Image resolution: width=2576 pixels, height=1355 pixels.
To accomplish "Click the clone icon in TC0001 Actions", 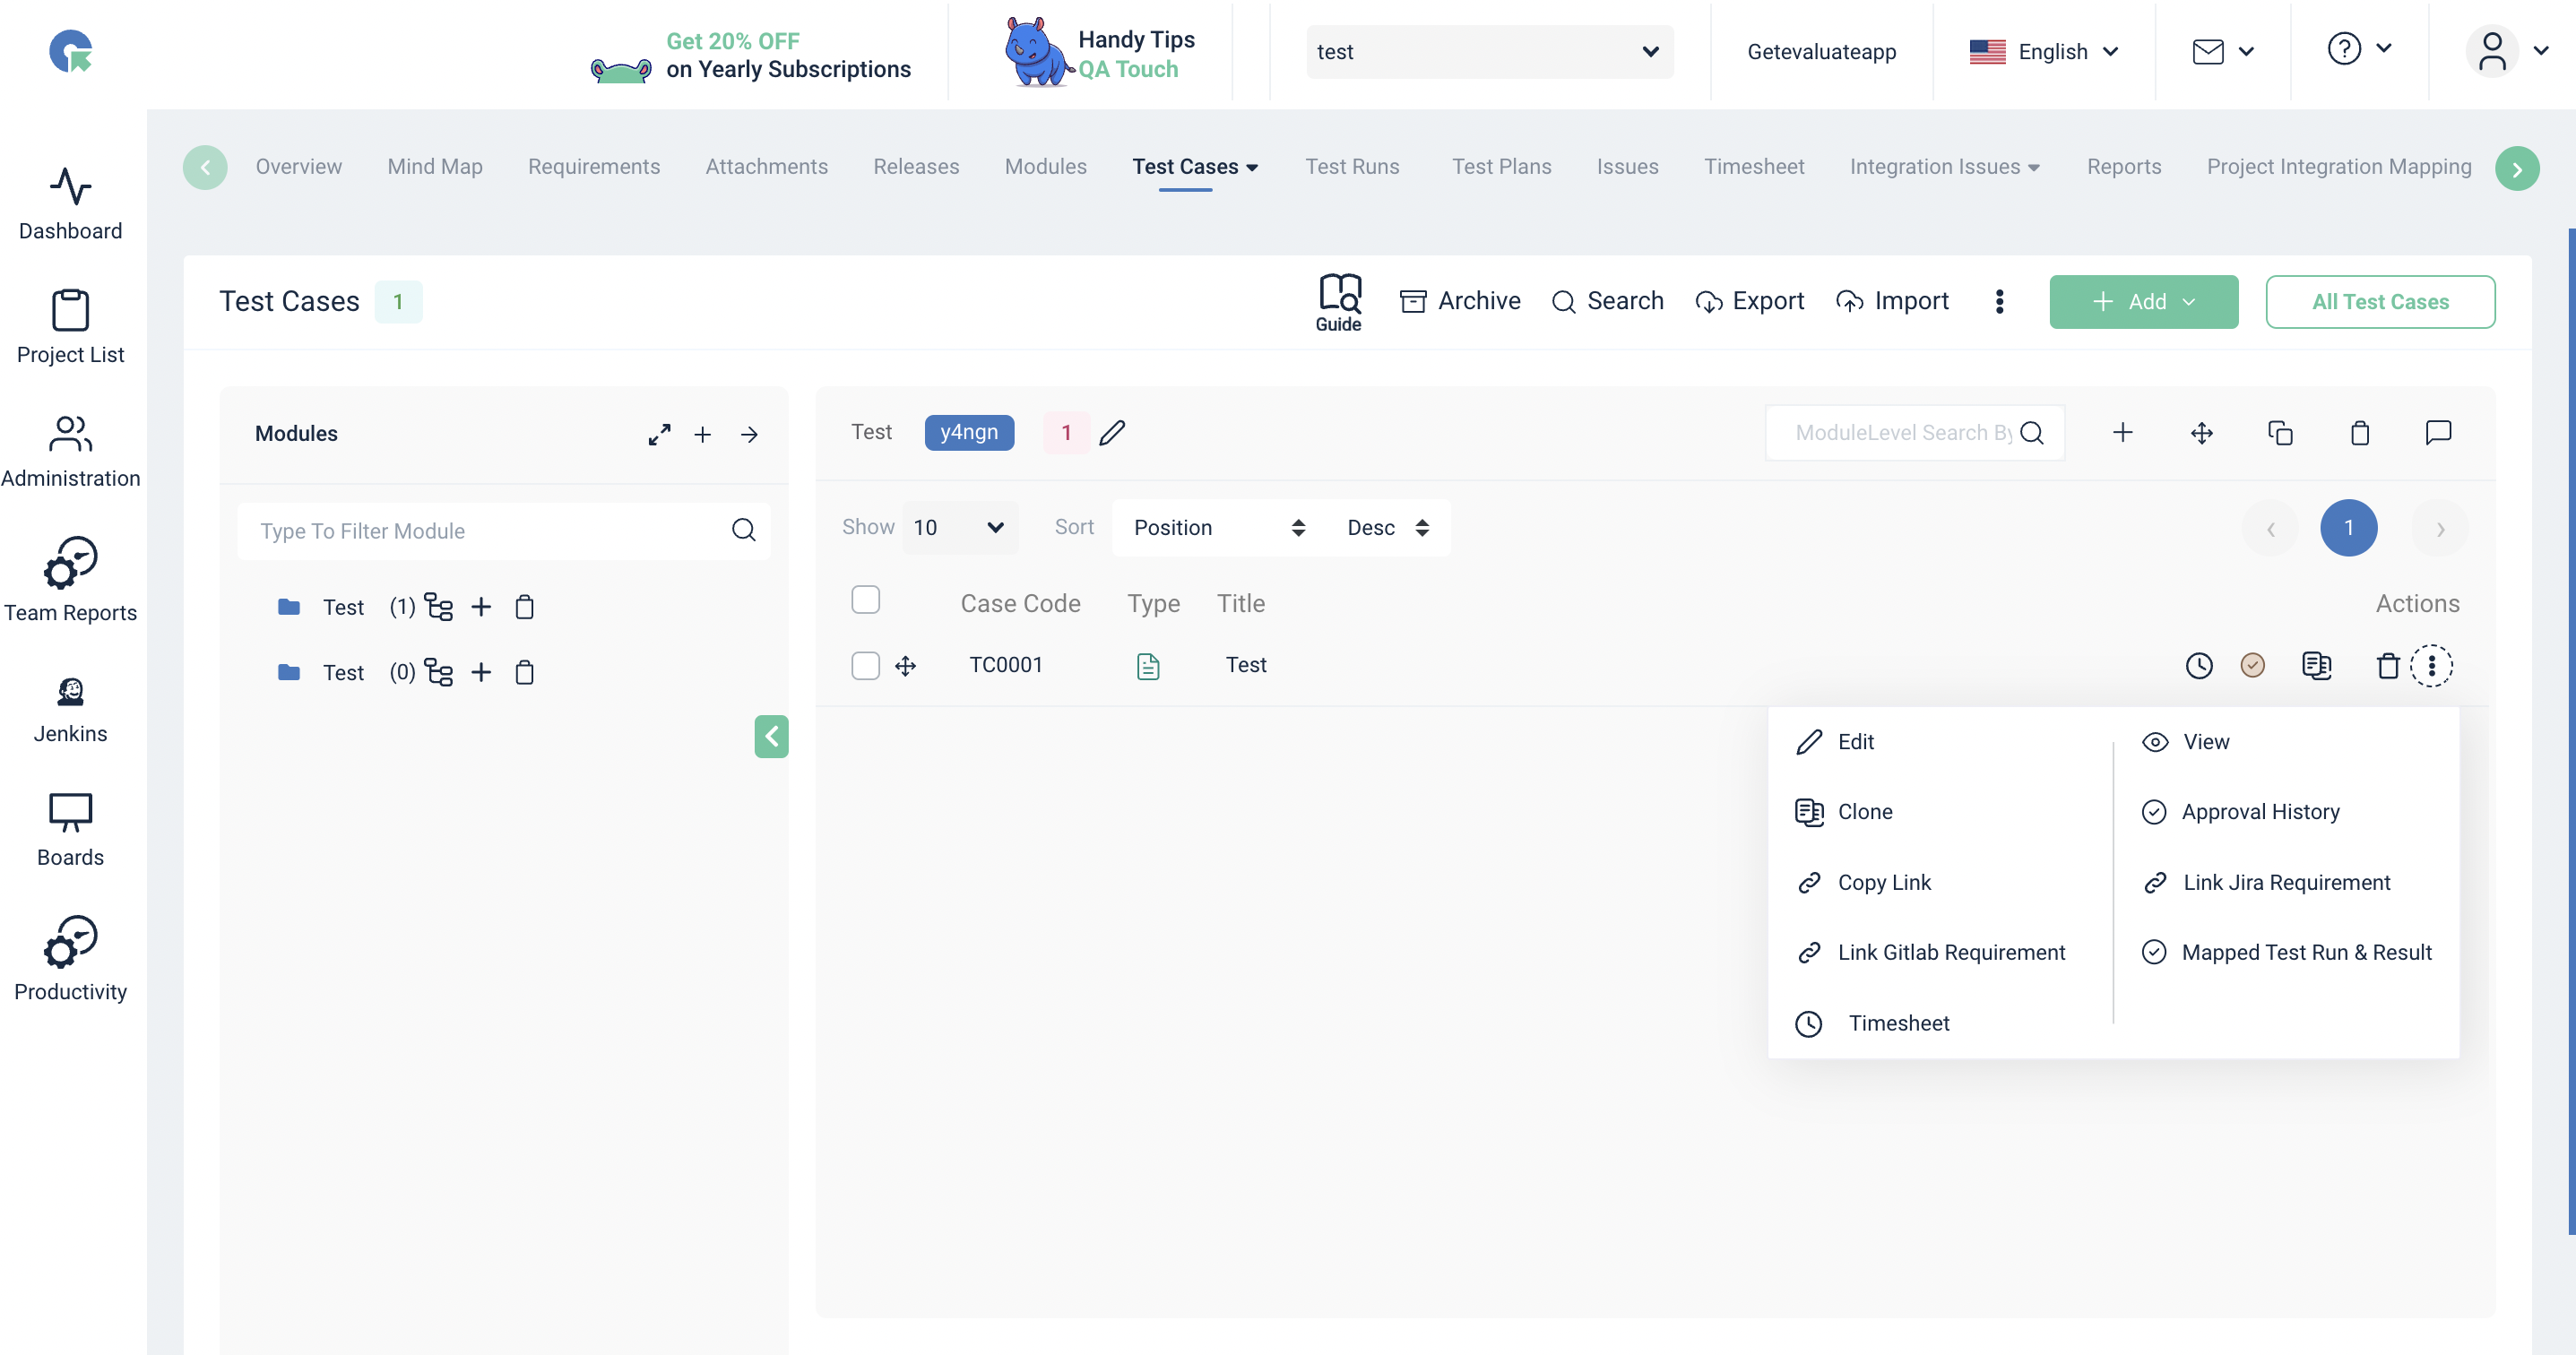I will click(2316, 666).
